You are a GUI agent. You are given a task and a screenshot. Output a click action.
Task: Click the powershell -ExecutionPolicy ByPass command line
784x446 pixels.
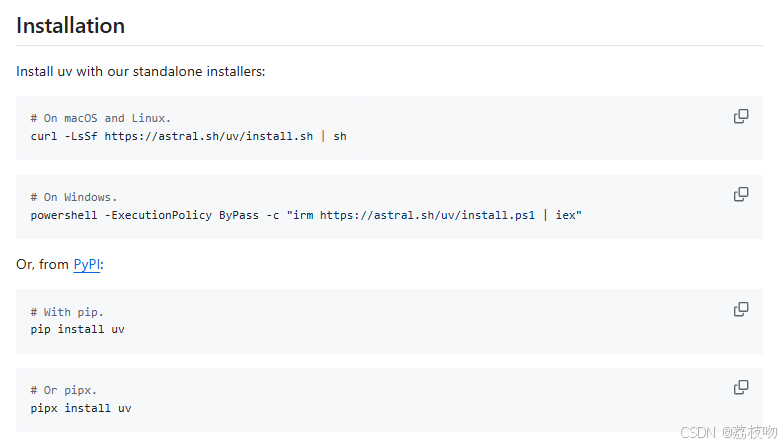pos(306,216)
